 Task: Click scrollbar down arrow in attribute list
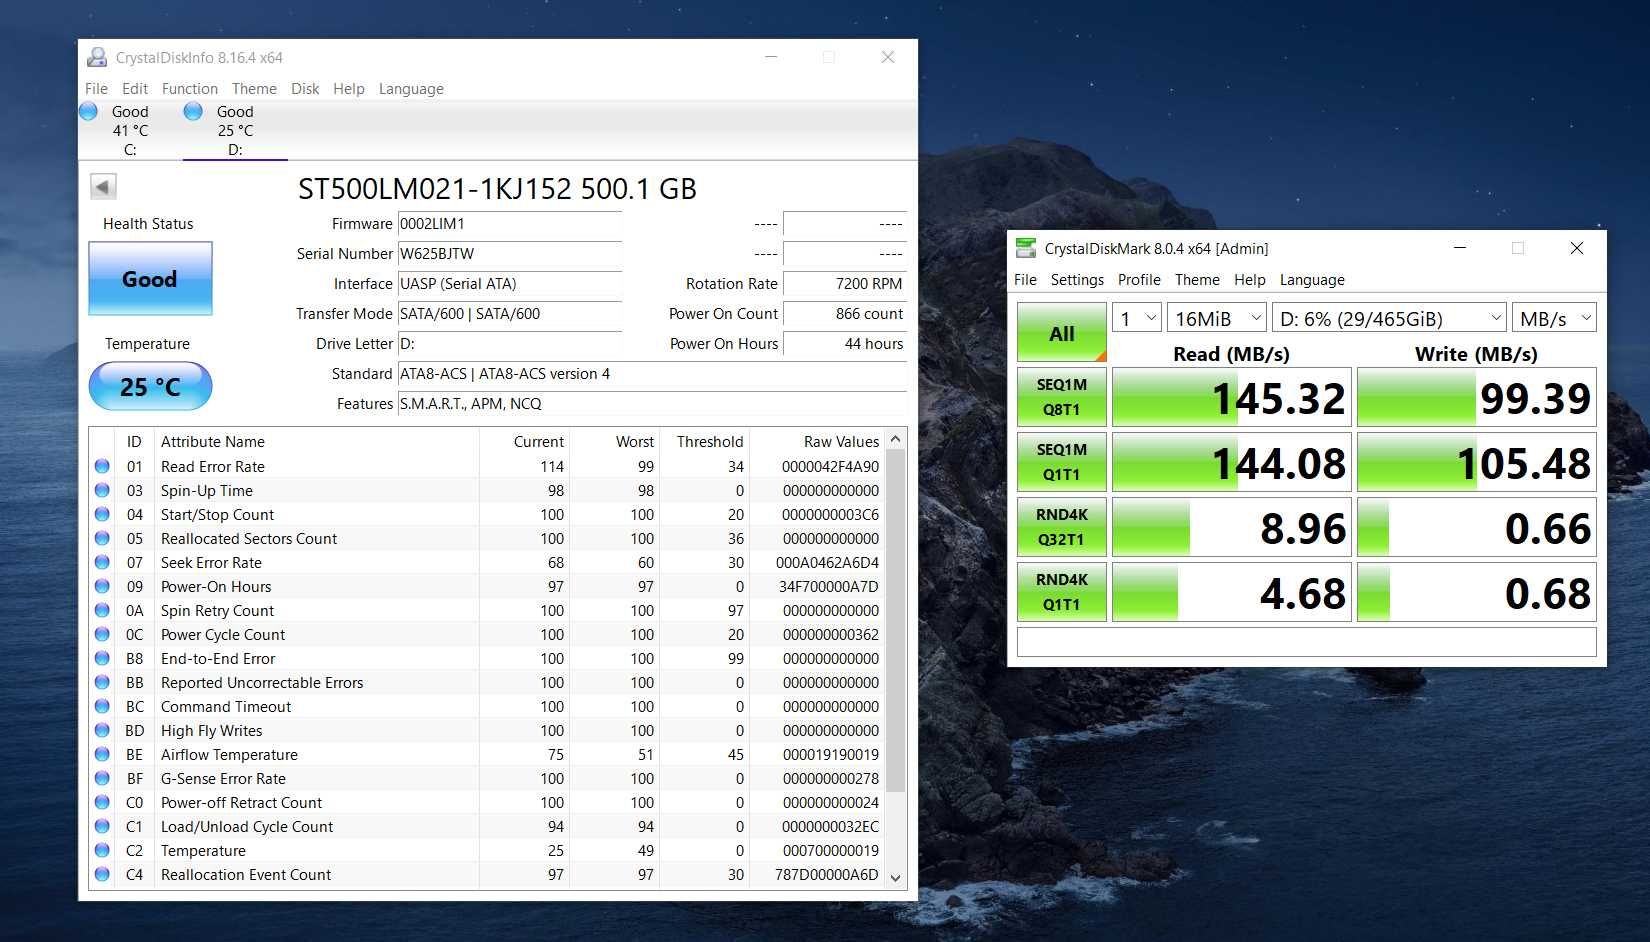point(896,877)
